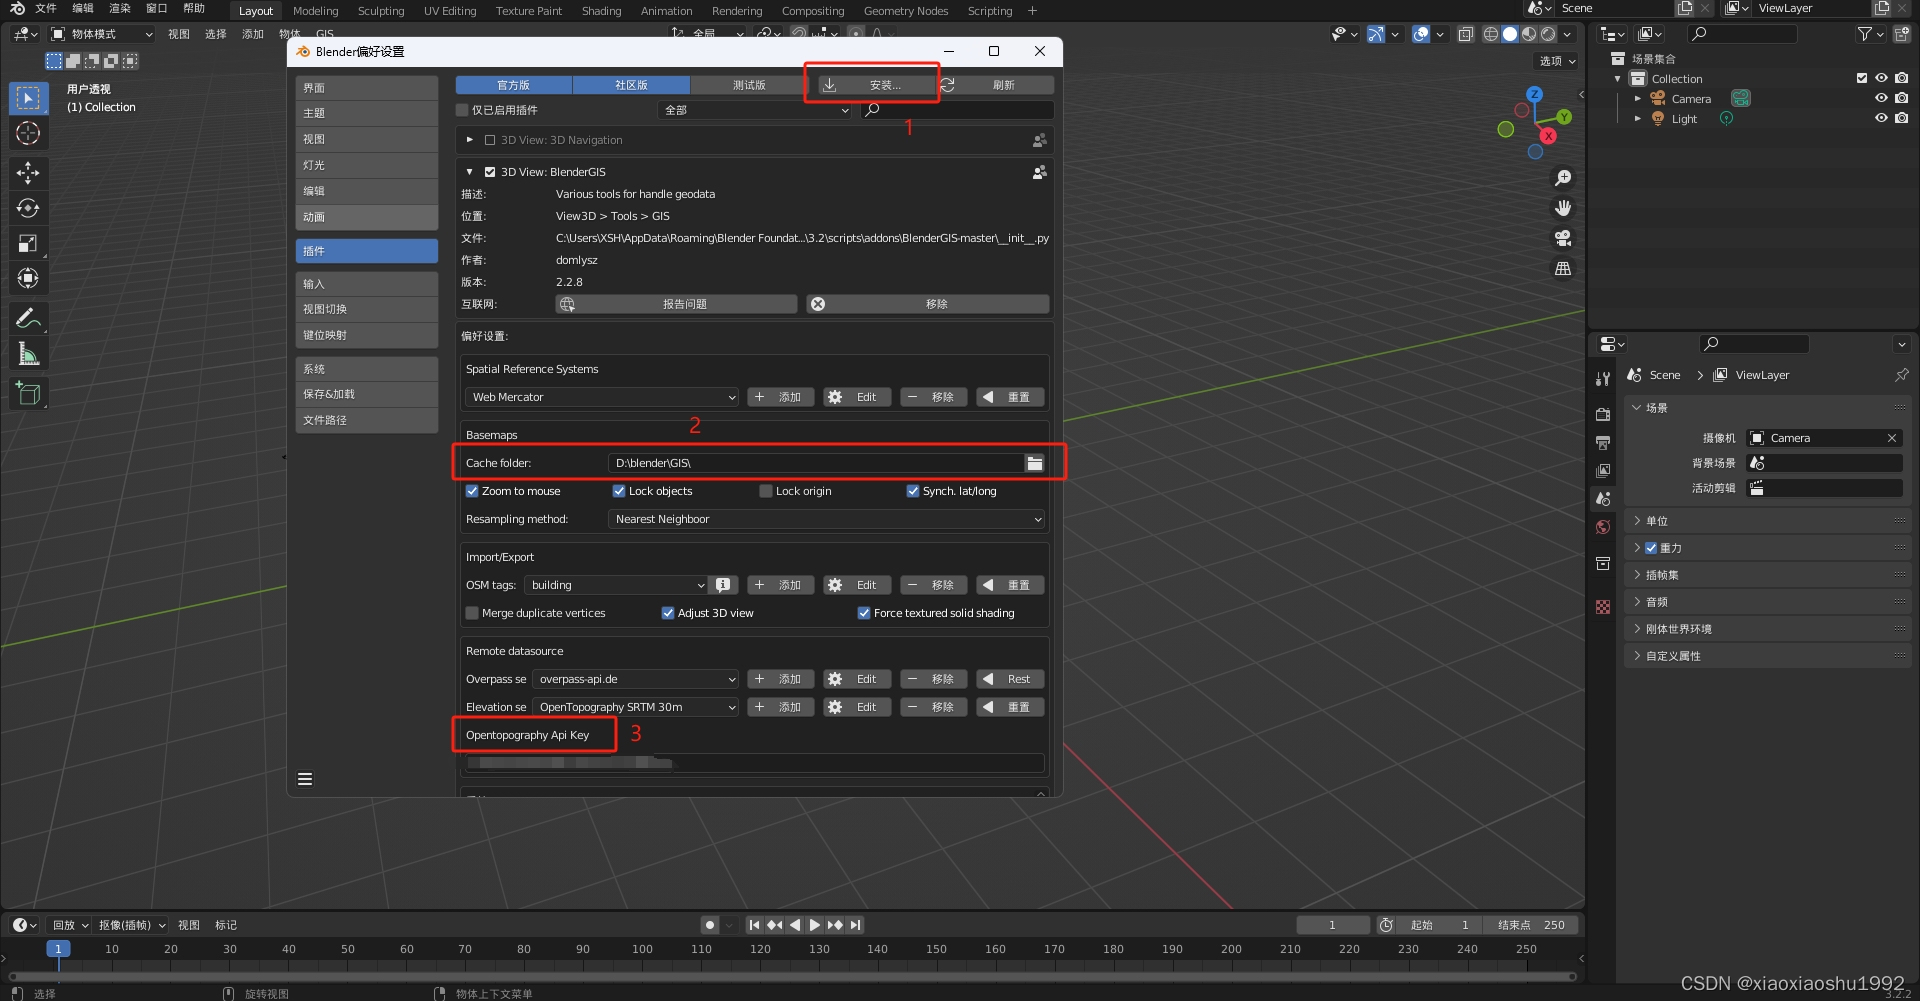This screenshot has width=1920, height=1001.
Task: Select the Rotate tool
Action: (28, 208)
